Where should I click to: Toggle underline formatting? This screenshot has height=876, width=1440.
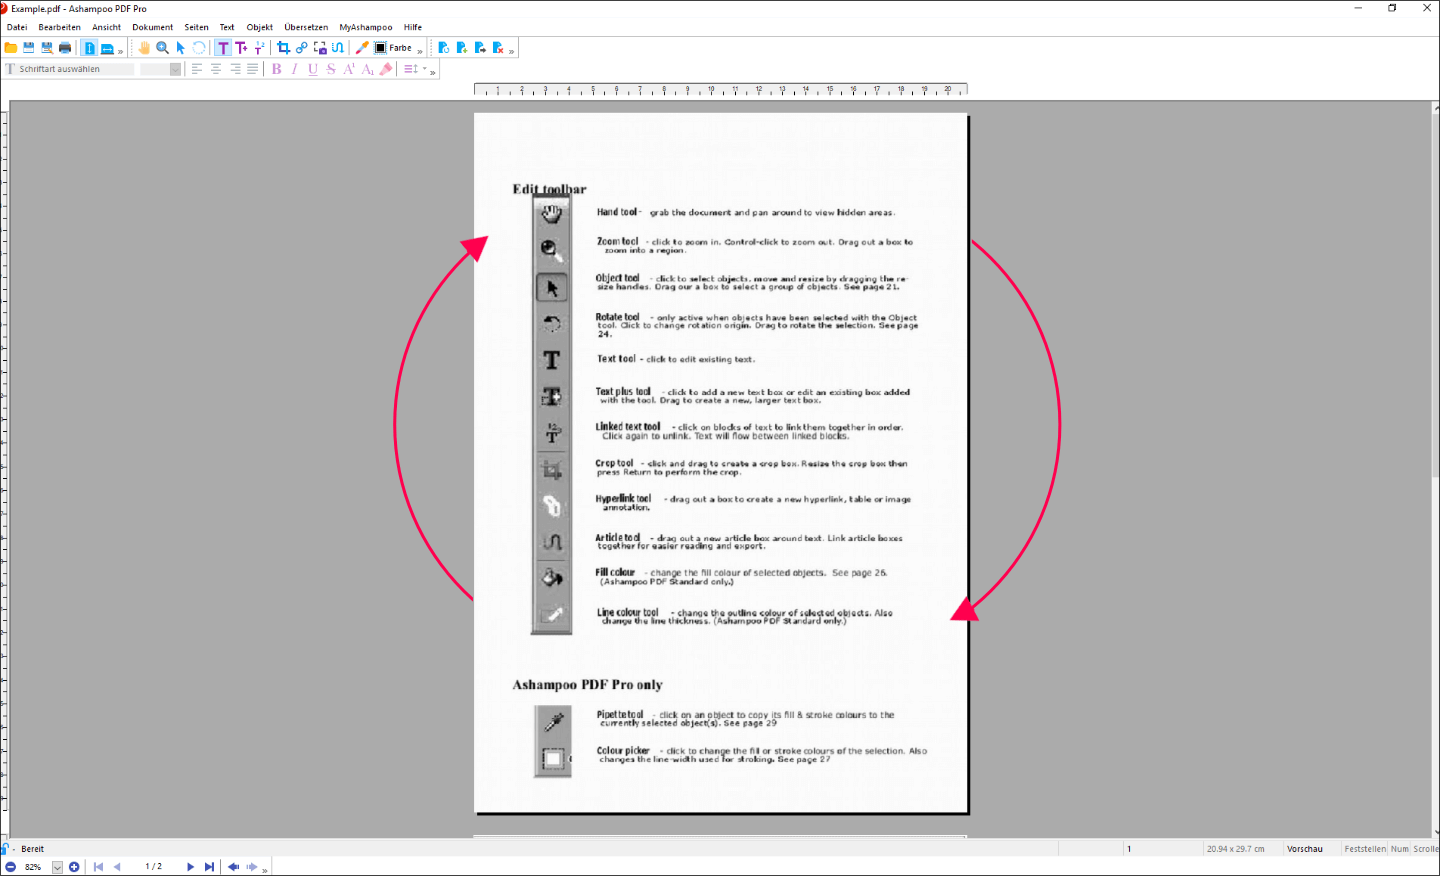point(313,69)
